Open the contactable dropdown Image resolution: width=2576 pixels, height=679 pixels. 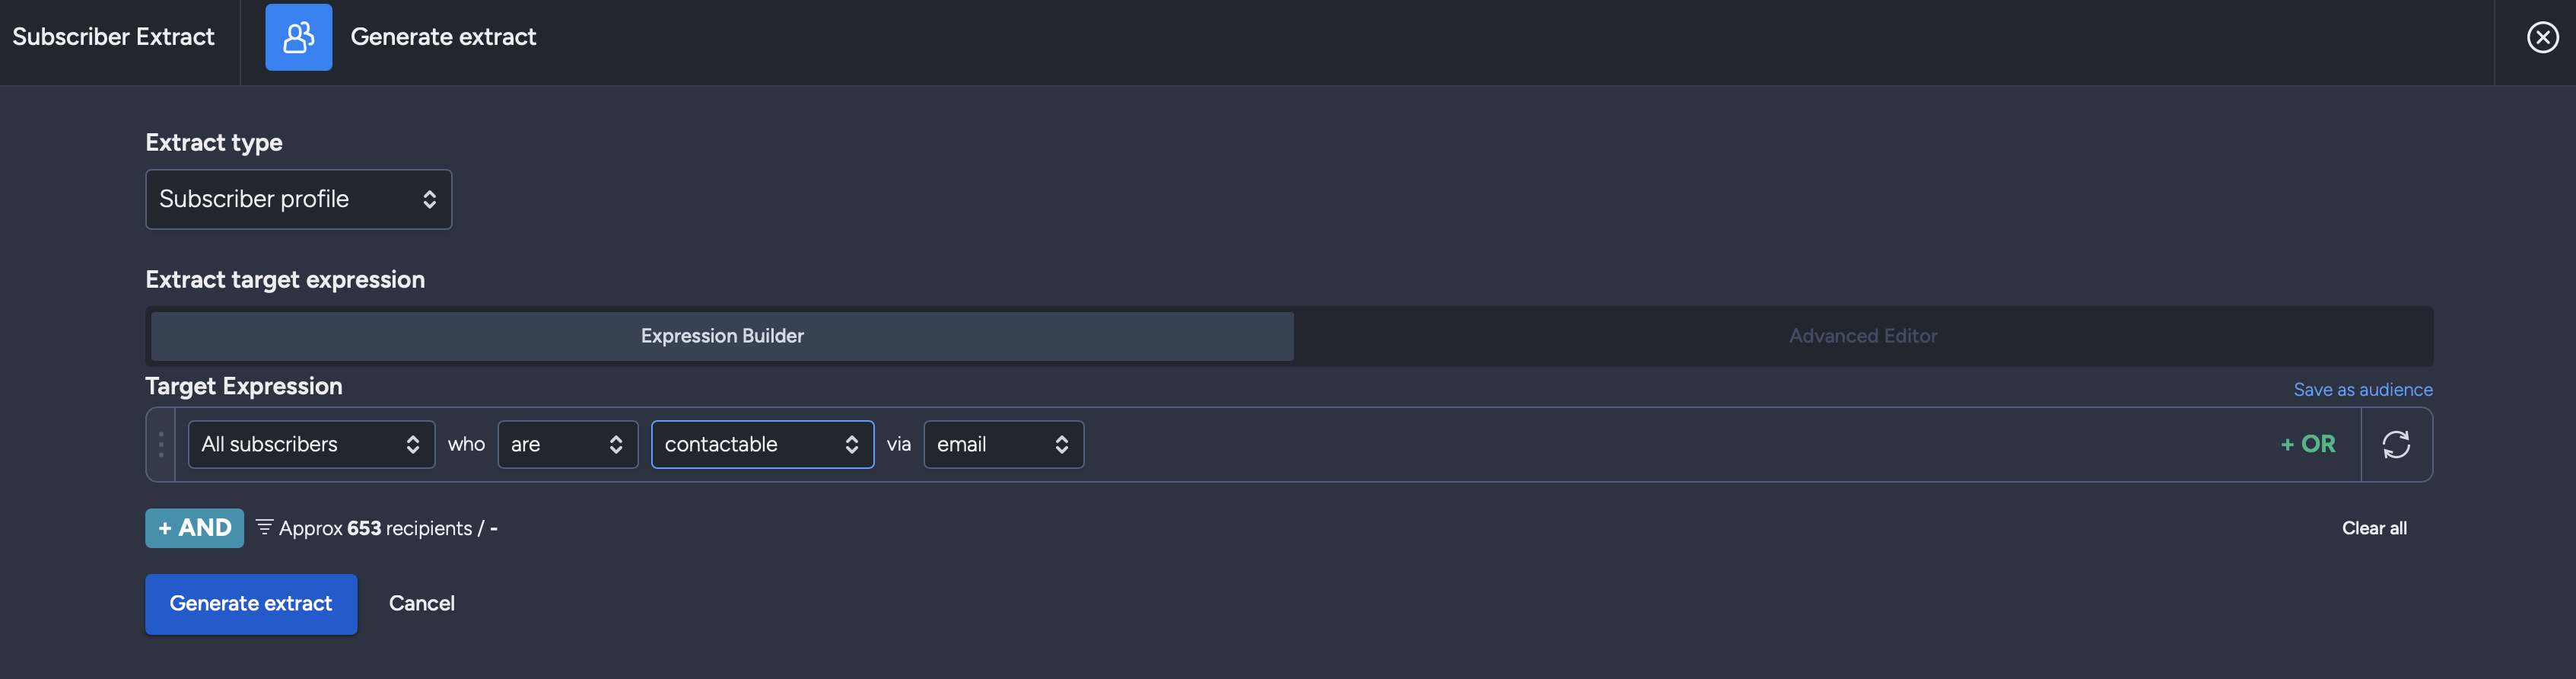coord(762,444)
